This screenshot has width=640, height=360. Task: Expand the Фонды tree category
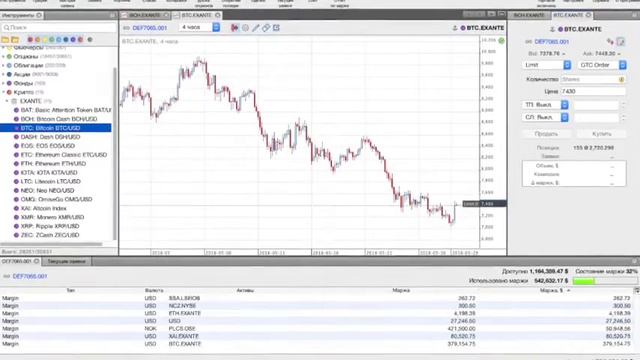click(3, 83)
